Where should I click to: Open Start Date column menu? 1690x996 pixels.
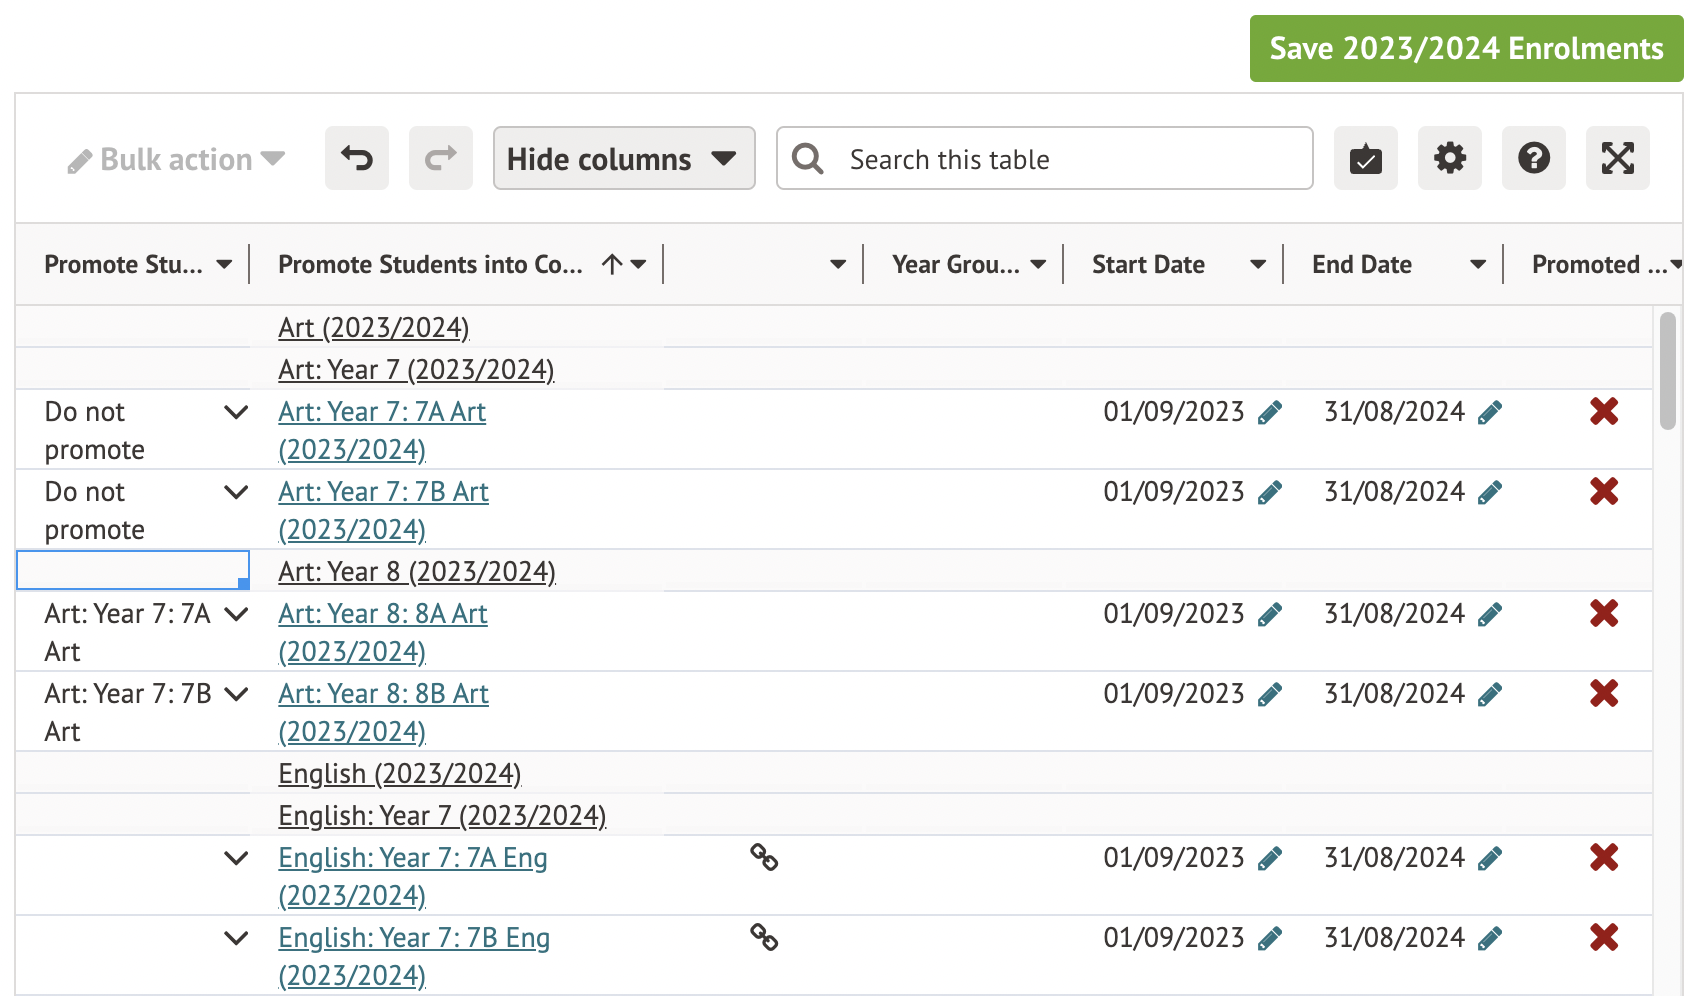1257,265
